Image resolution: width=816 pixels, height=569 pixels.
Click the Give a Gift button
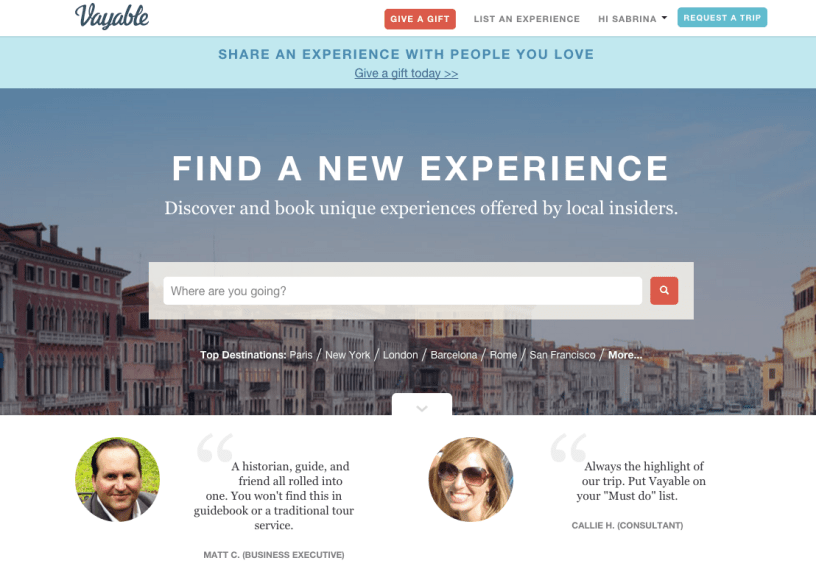pyautogui.click(x=420, y=19)
